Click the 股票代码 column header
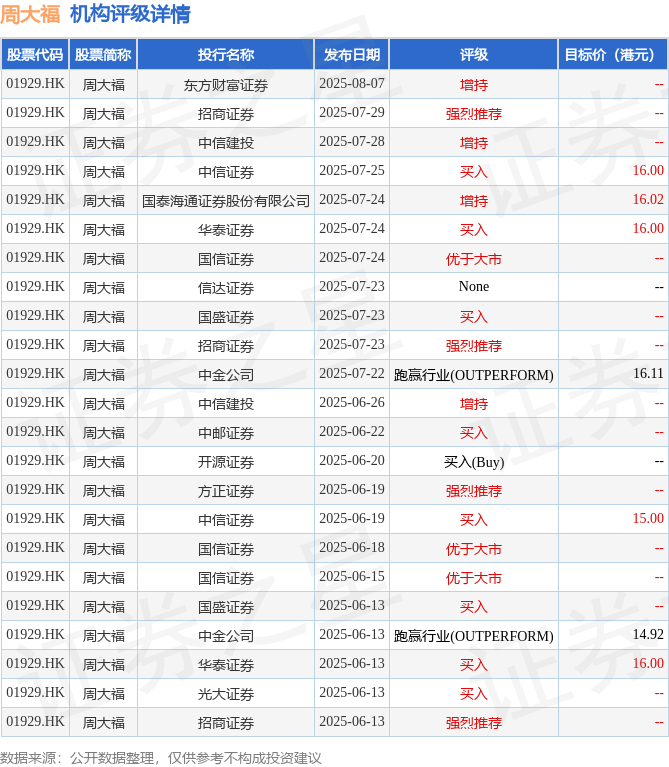Viewport: 669px width, 767px height. [35, 55]
